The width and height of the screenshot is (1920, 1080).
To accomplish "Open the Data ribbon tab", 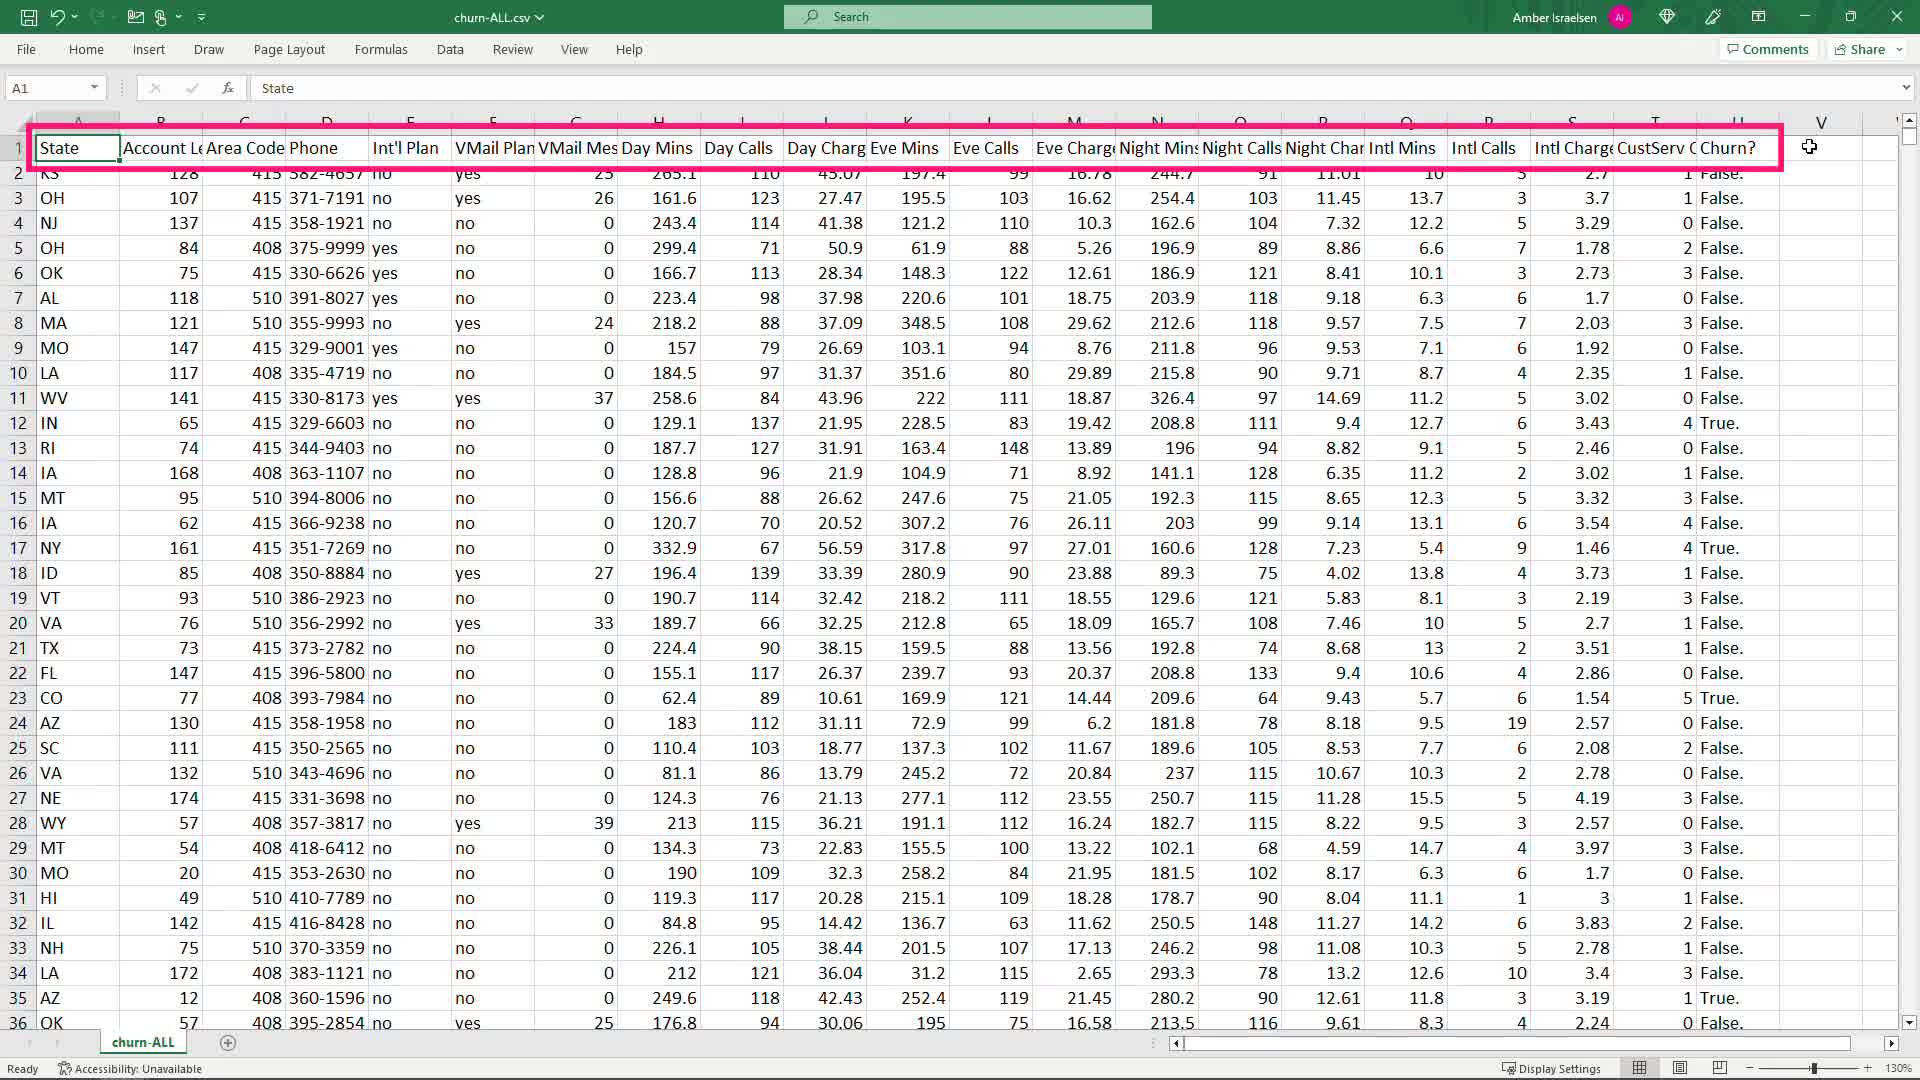I will point(450,49).
